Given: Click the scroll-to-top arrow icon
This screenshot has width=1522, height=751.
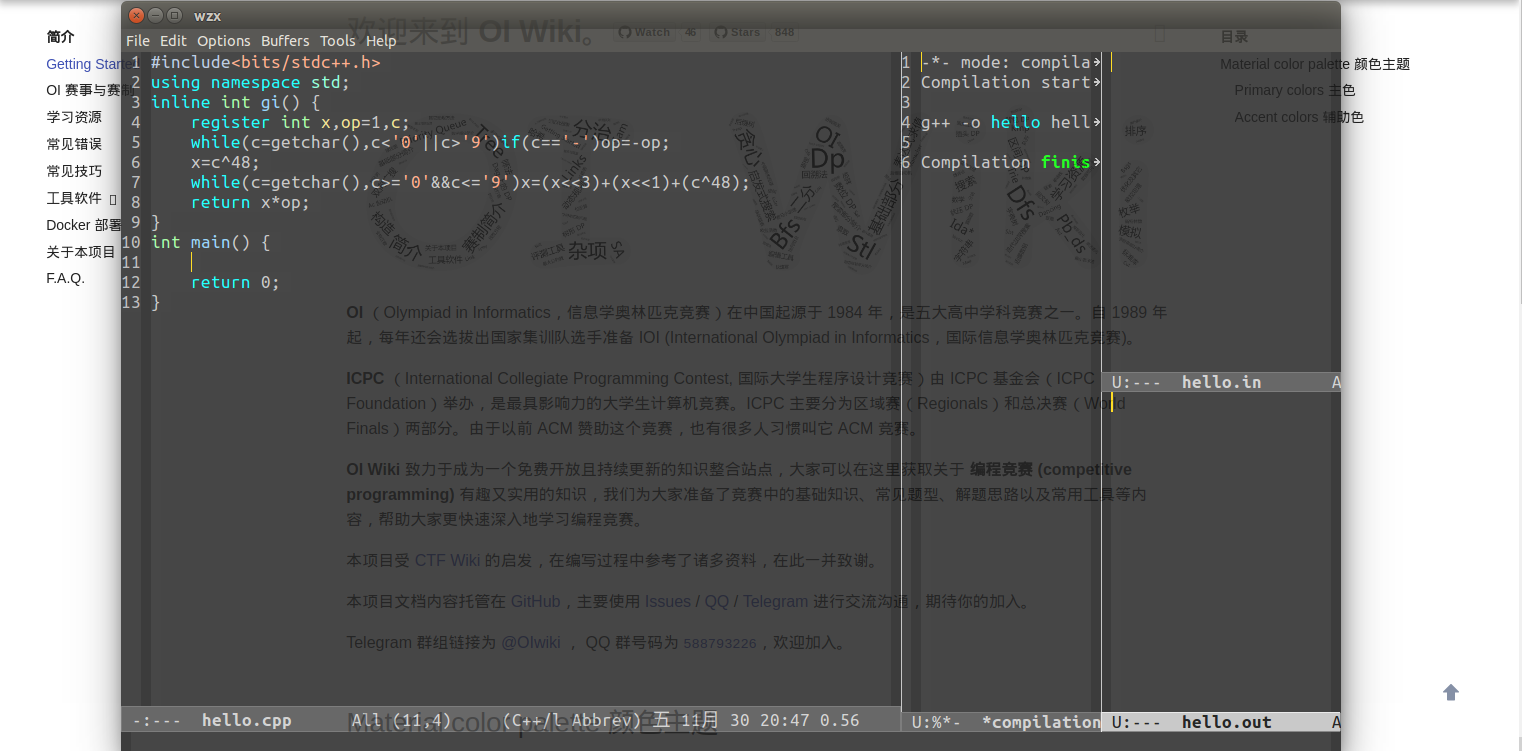Looking at the screenshot, I should point(1451,692).
